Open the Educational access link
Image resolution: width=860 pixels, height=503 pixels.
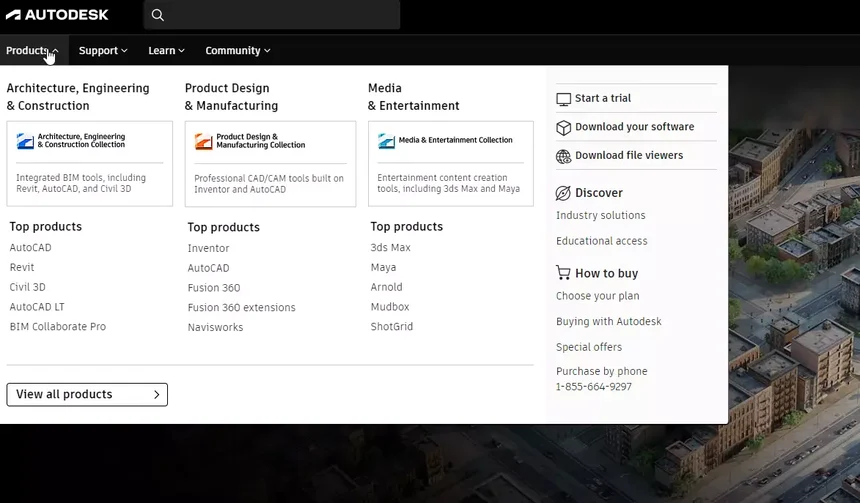(602, 241)
